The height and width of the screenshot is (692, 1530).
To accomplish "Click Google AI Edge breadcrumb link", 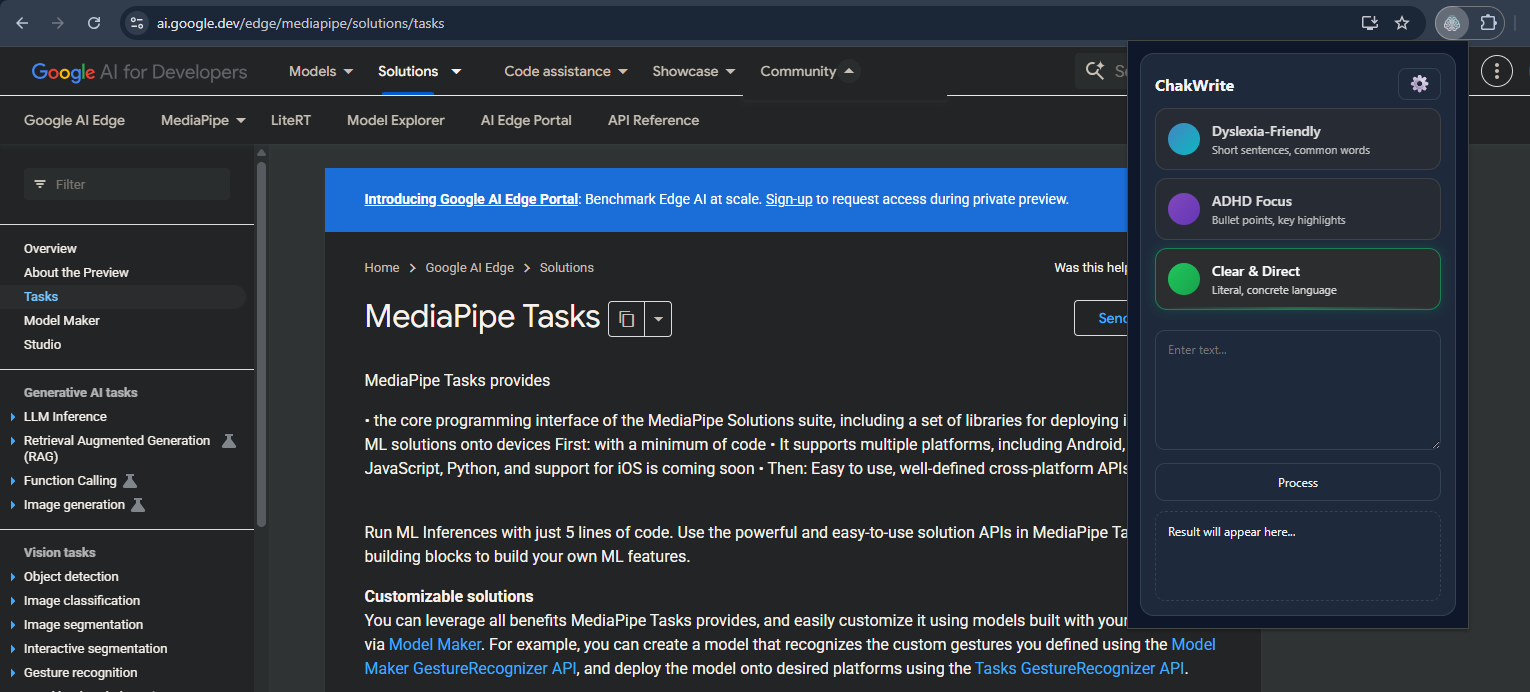I will point(469,268).
